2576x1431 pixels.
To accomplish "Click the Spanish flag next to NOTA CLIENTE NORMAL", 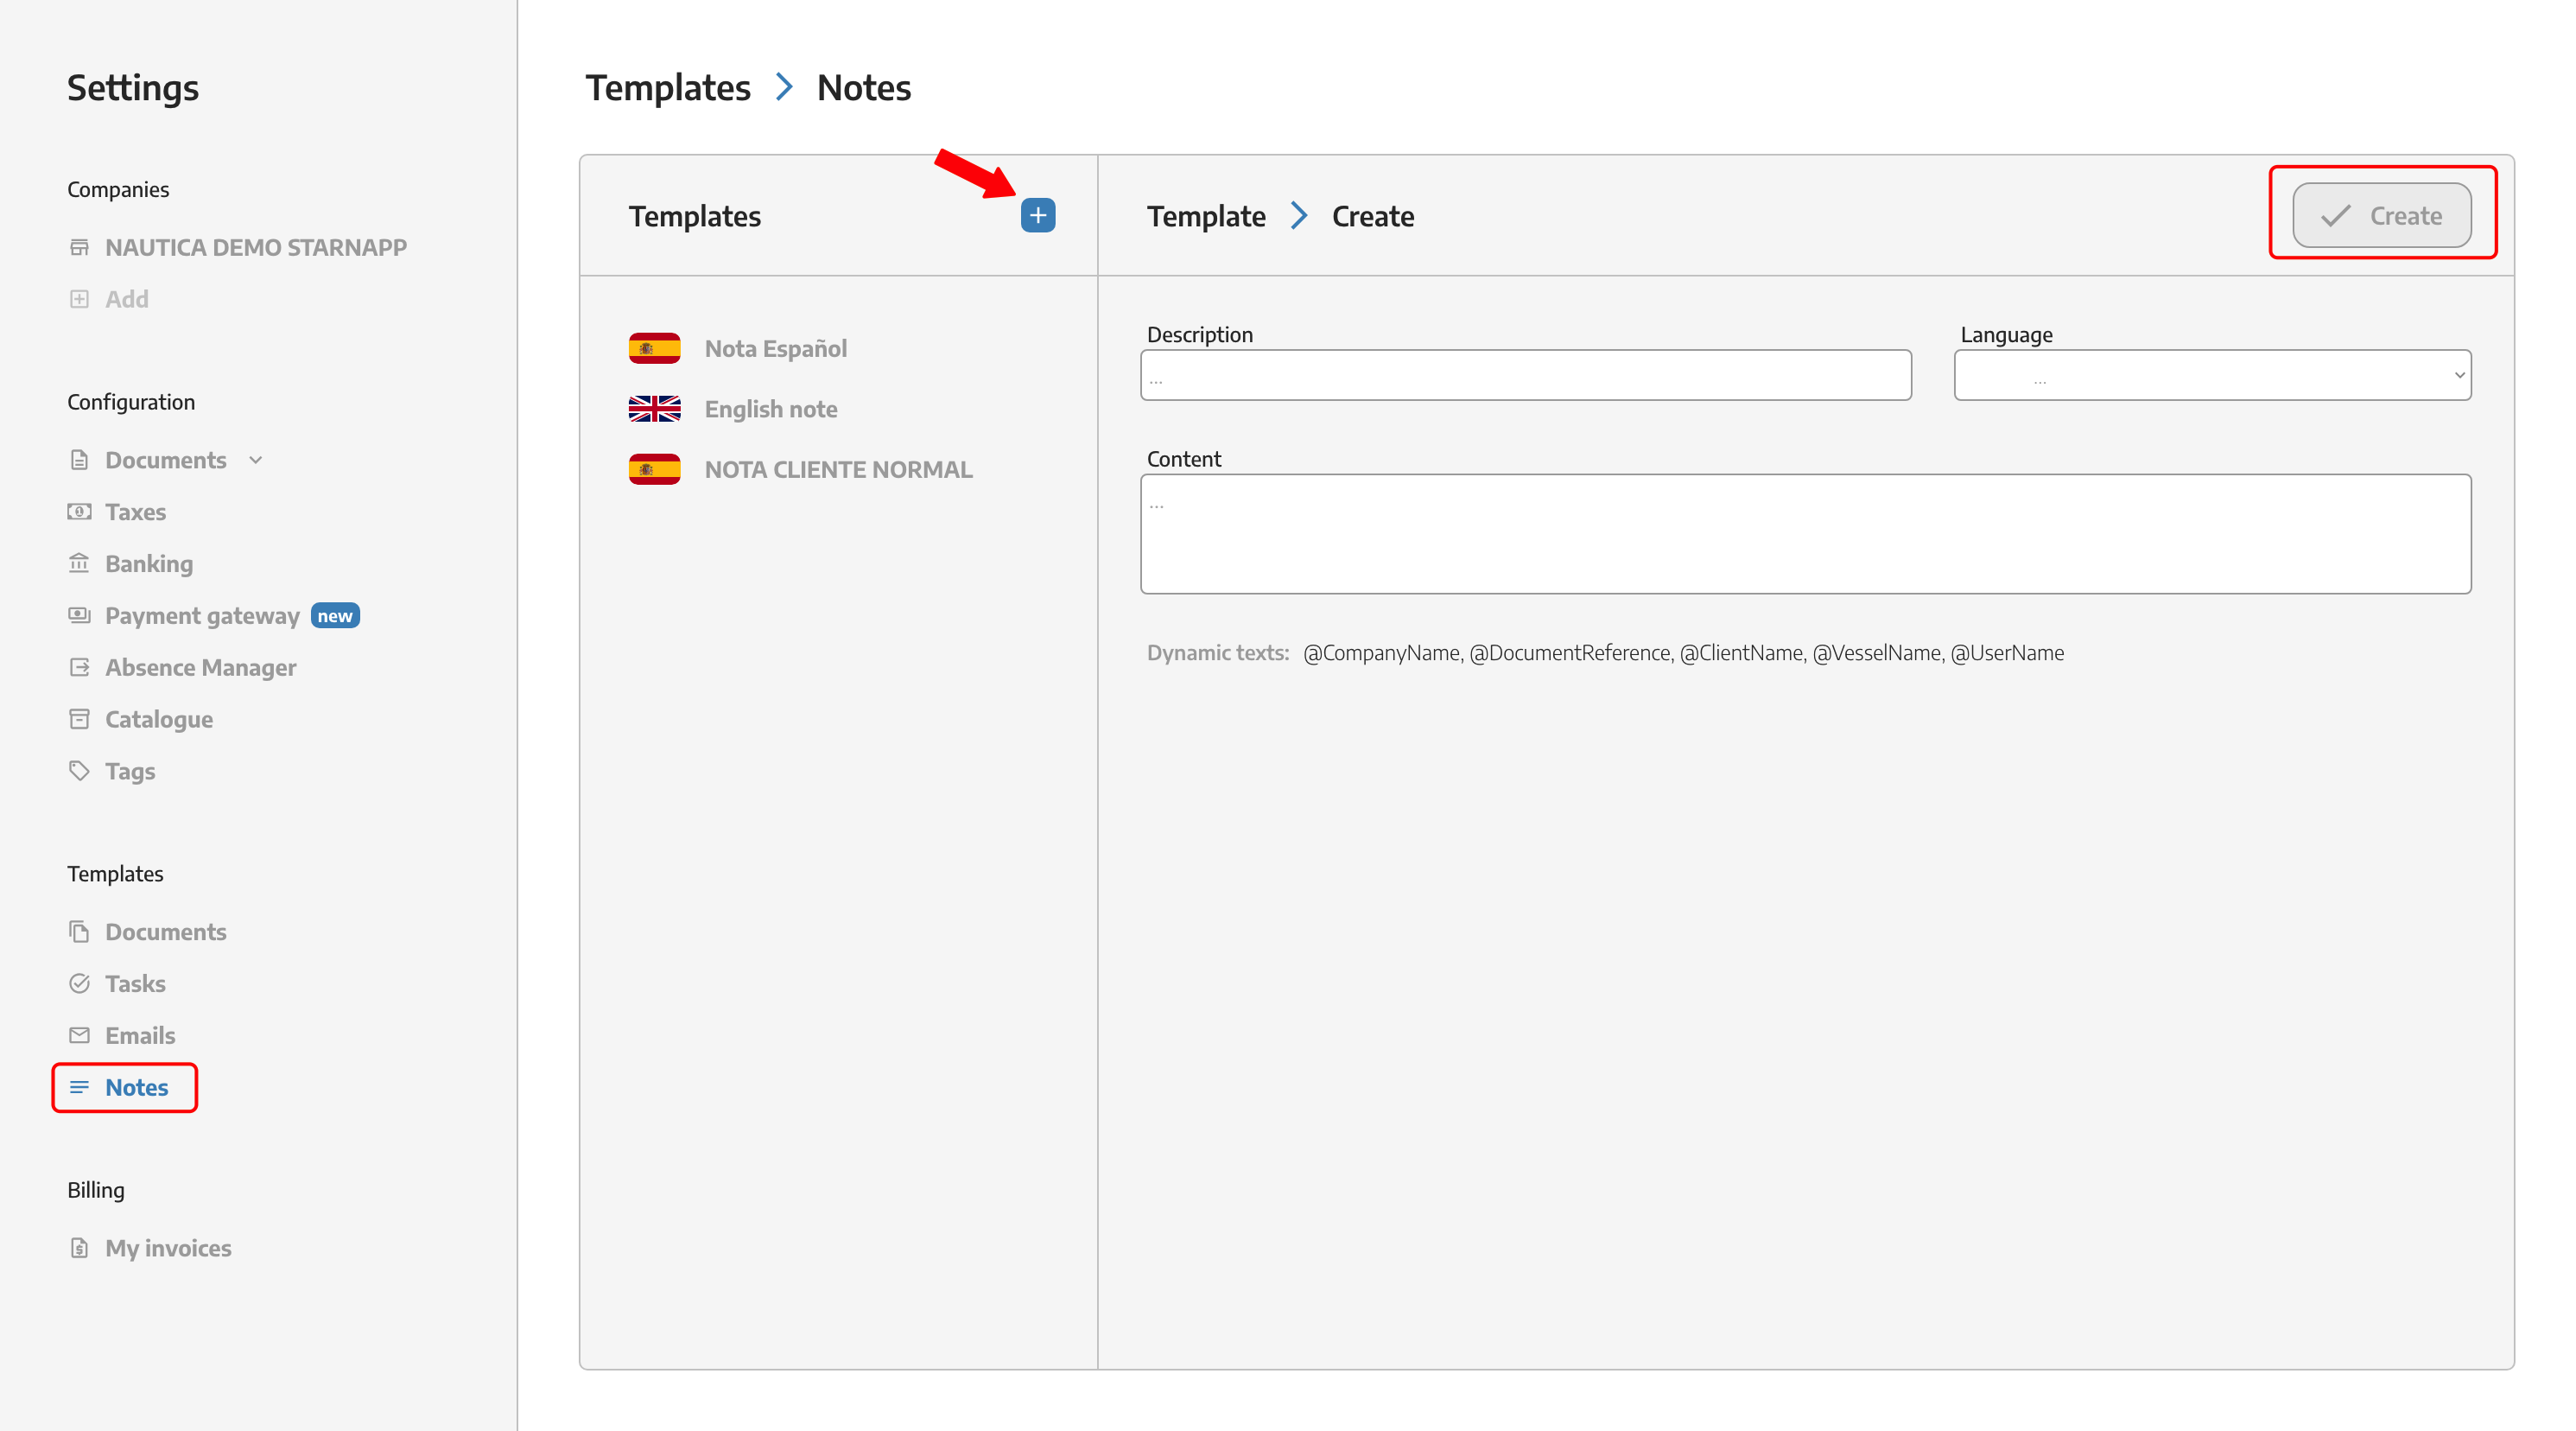I will click(x=654, y=469).
